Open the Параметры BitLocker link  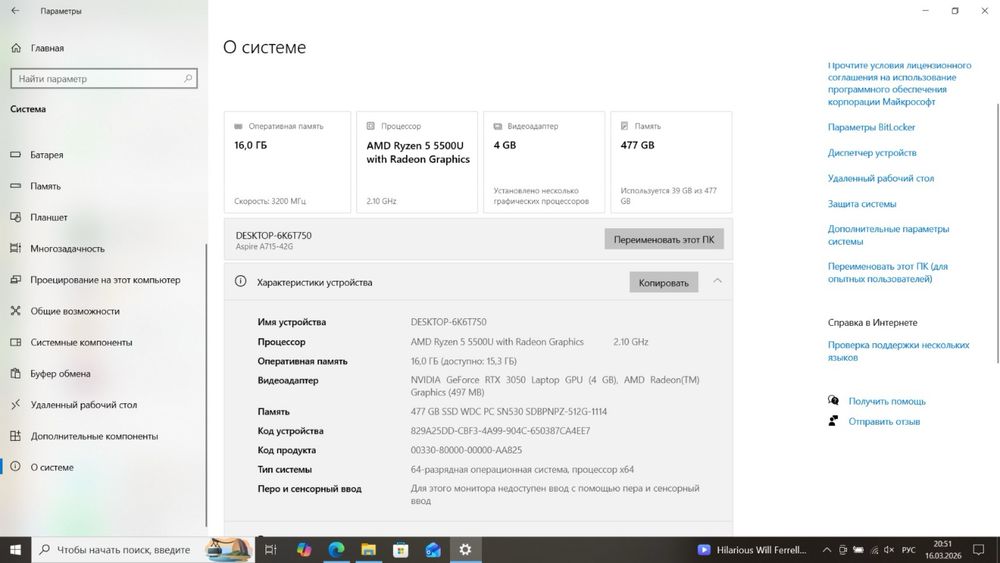pyautogui.click(x=871, y=127)
